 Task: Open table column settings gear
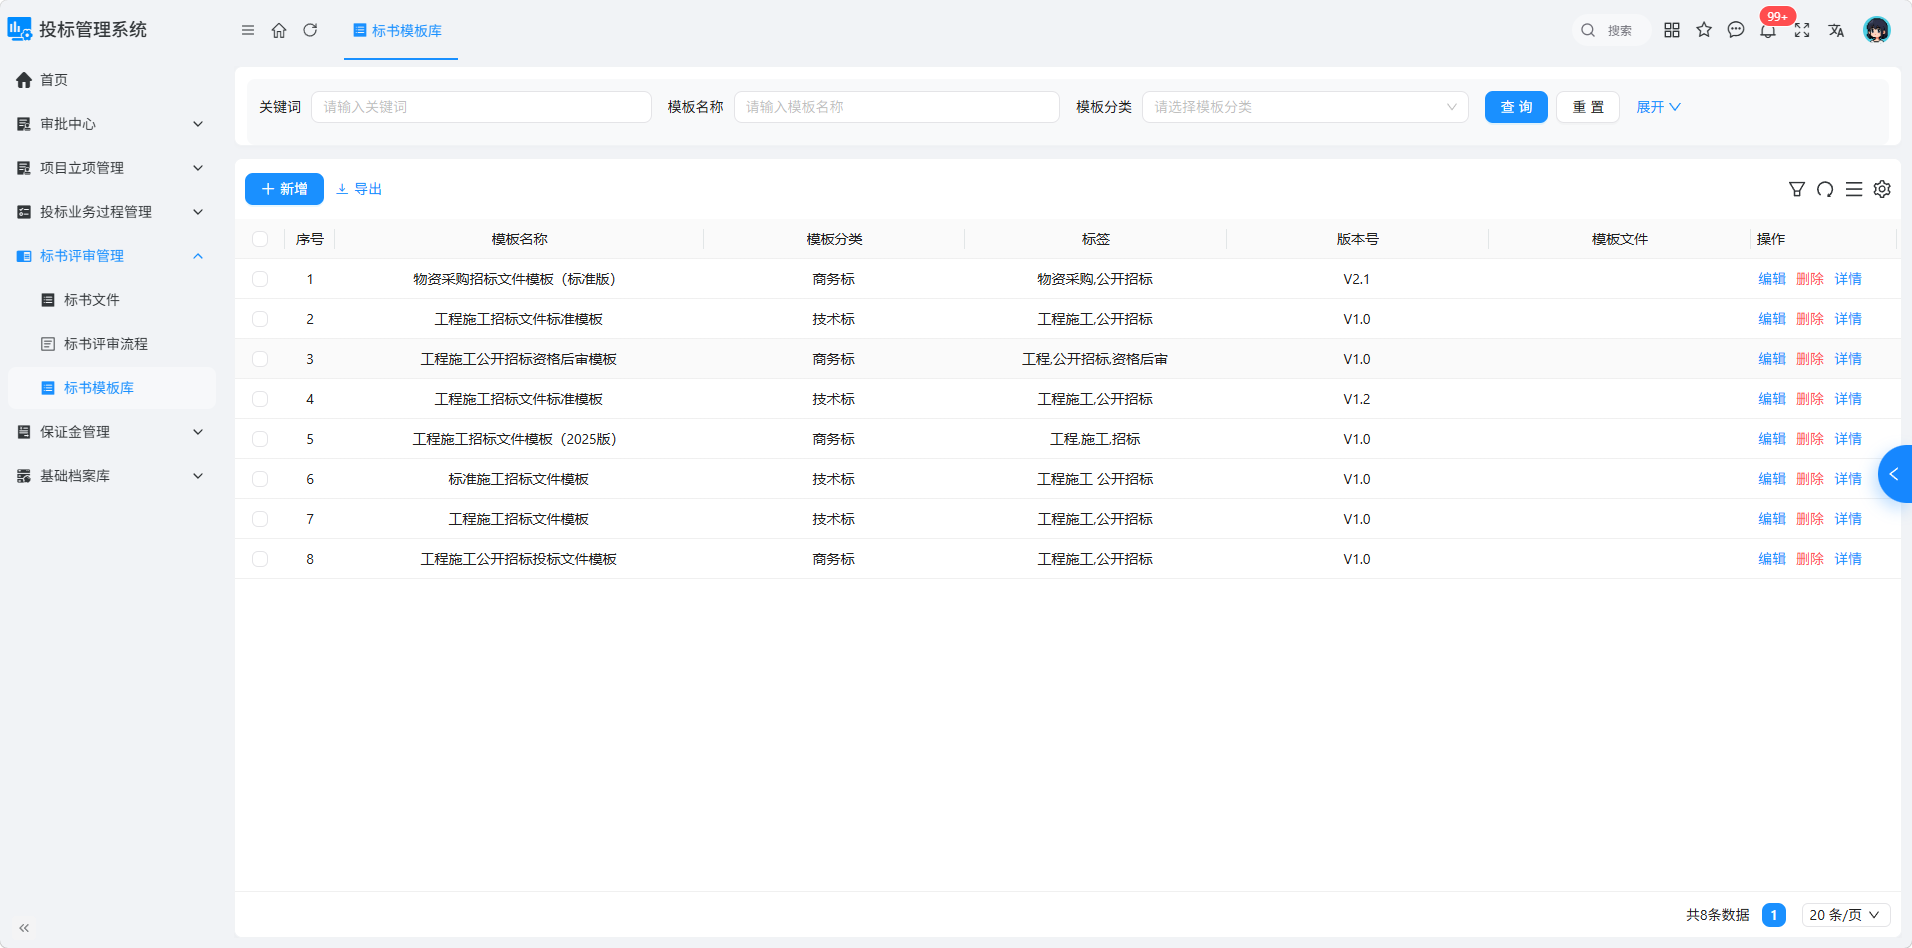click(1882, 189)
